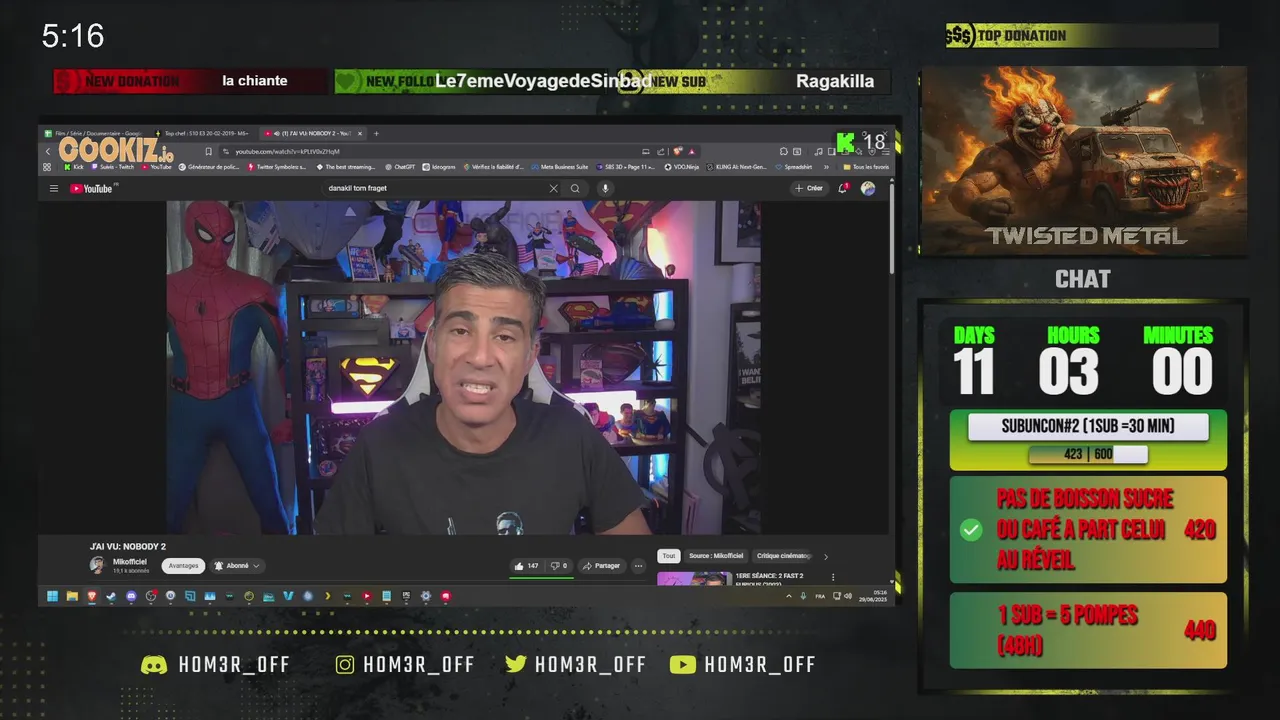
Task: Click the YouTube HOM3R_OFF social label in overlay
Action: click(x=743, y=665)
